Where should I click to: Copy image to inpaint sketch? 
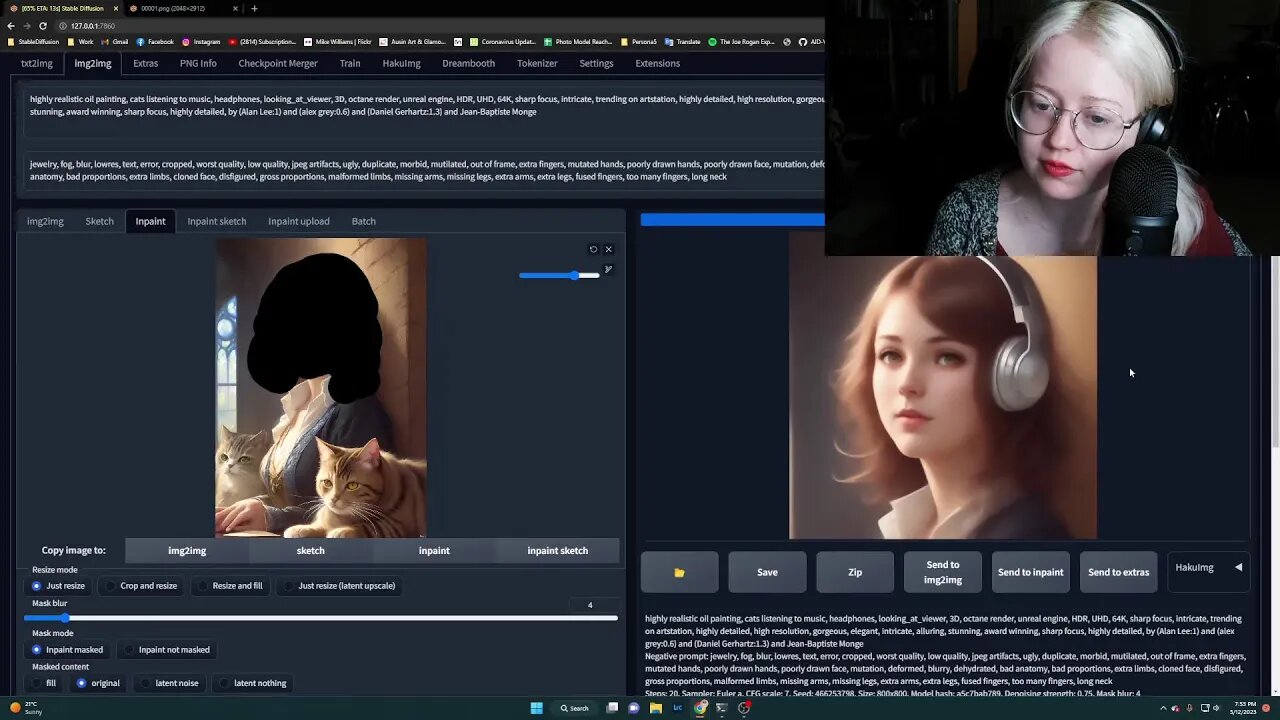[558, 551]
